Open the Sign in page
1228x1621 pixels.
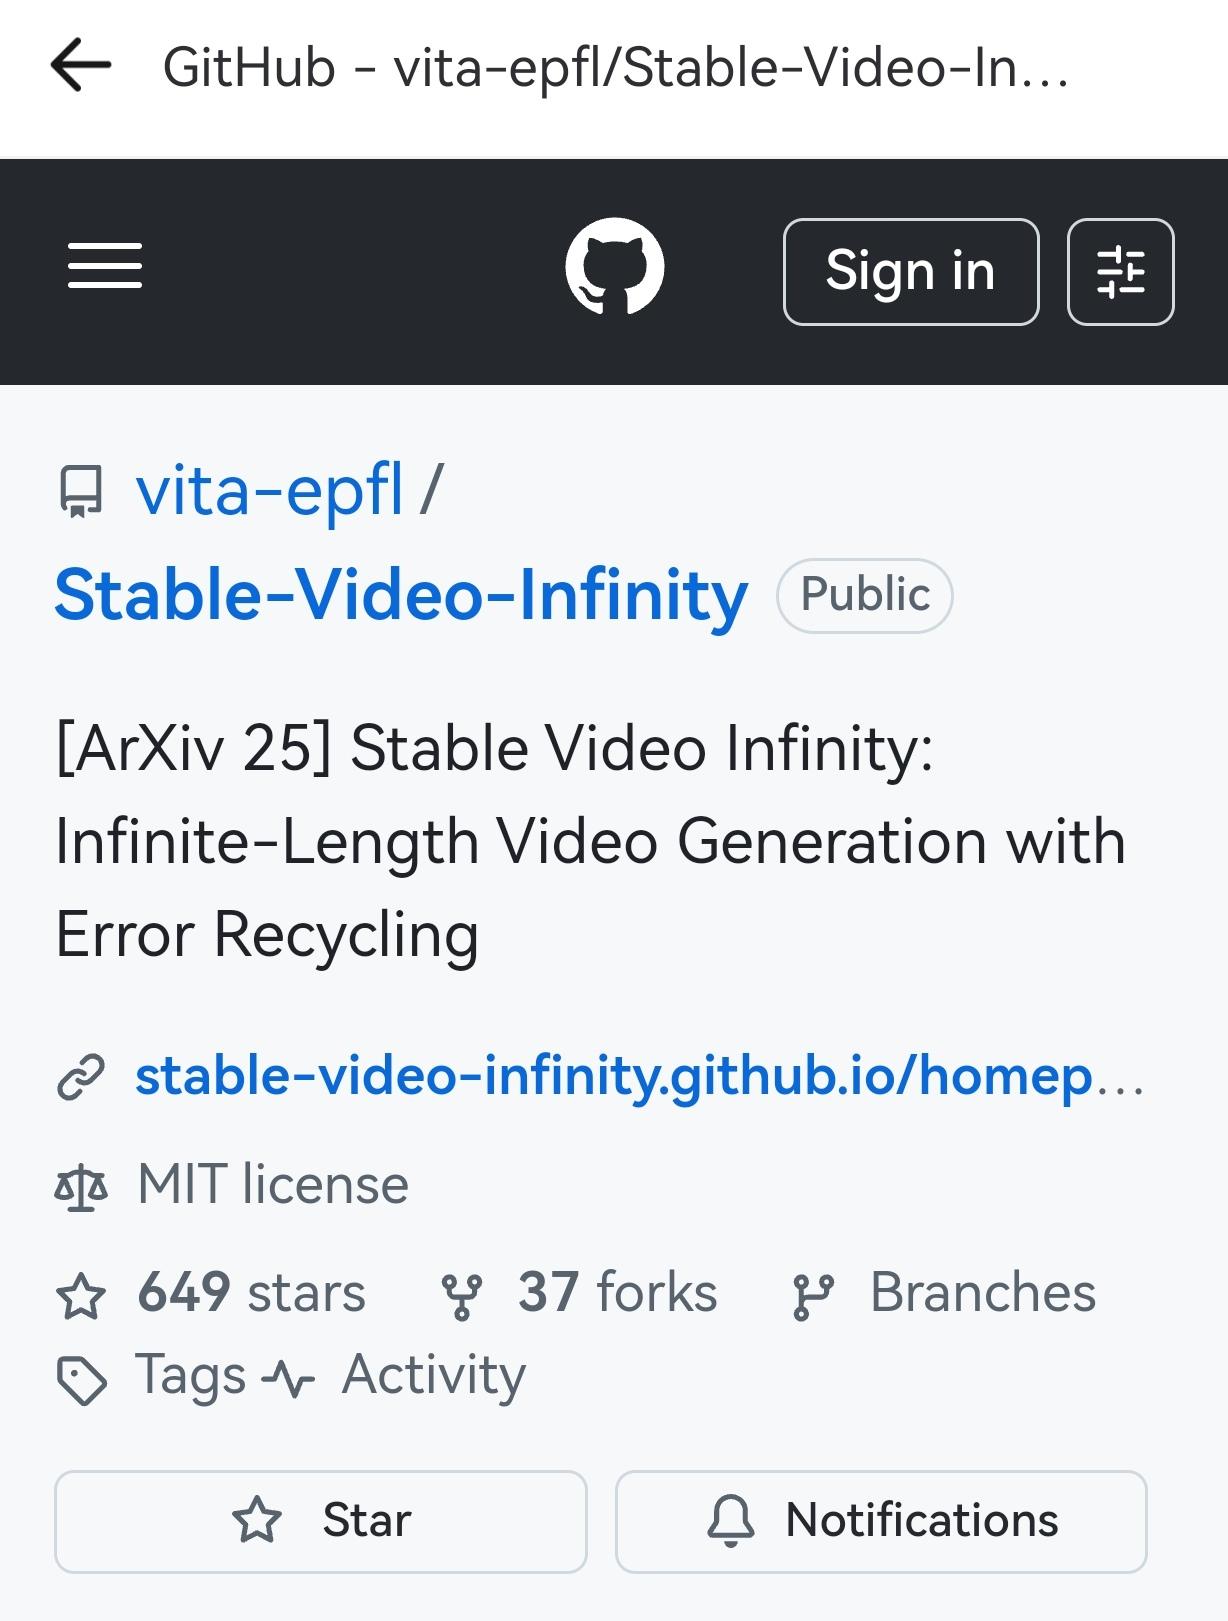pyautogui.click(x=910, y=270)
